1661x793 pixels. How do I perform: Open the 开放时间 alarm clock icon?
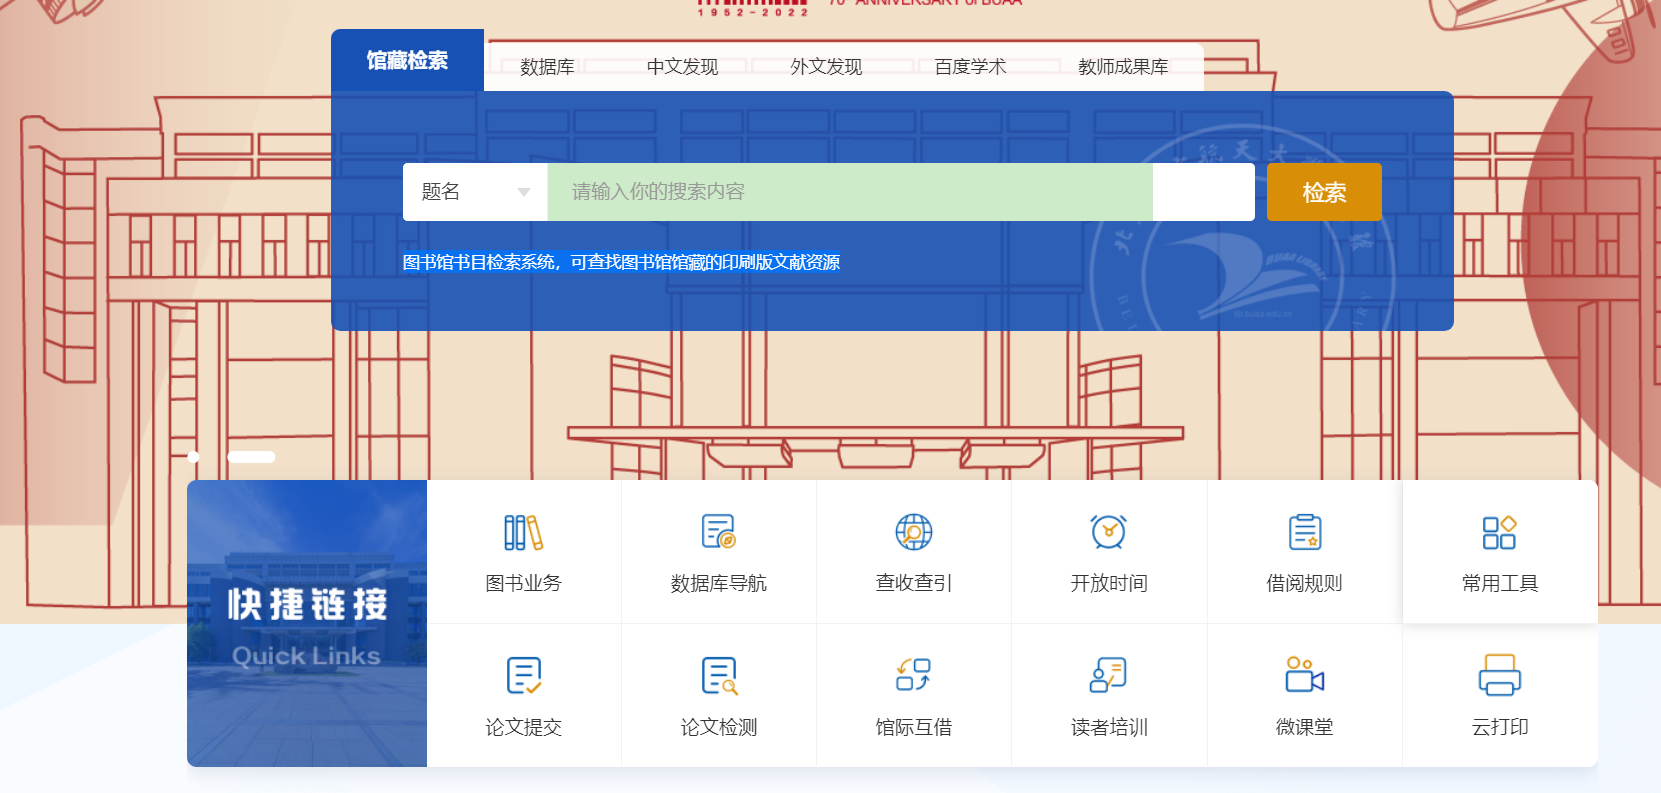point(1108,533)
